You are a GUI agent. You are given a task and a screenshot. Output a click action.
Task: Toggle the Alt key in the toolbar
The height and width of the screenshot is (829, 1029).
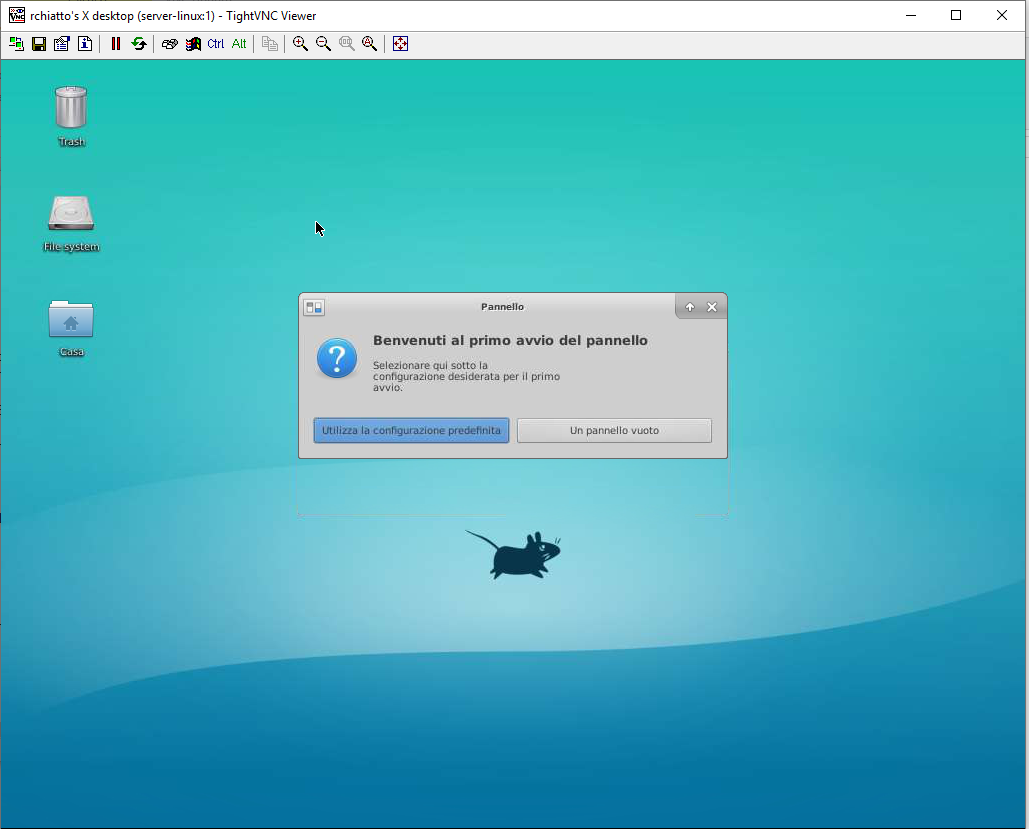pos(239,44)
